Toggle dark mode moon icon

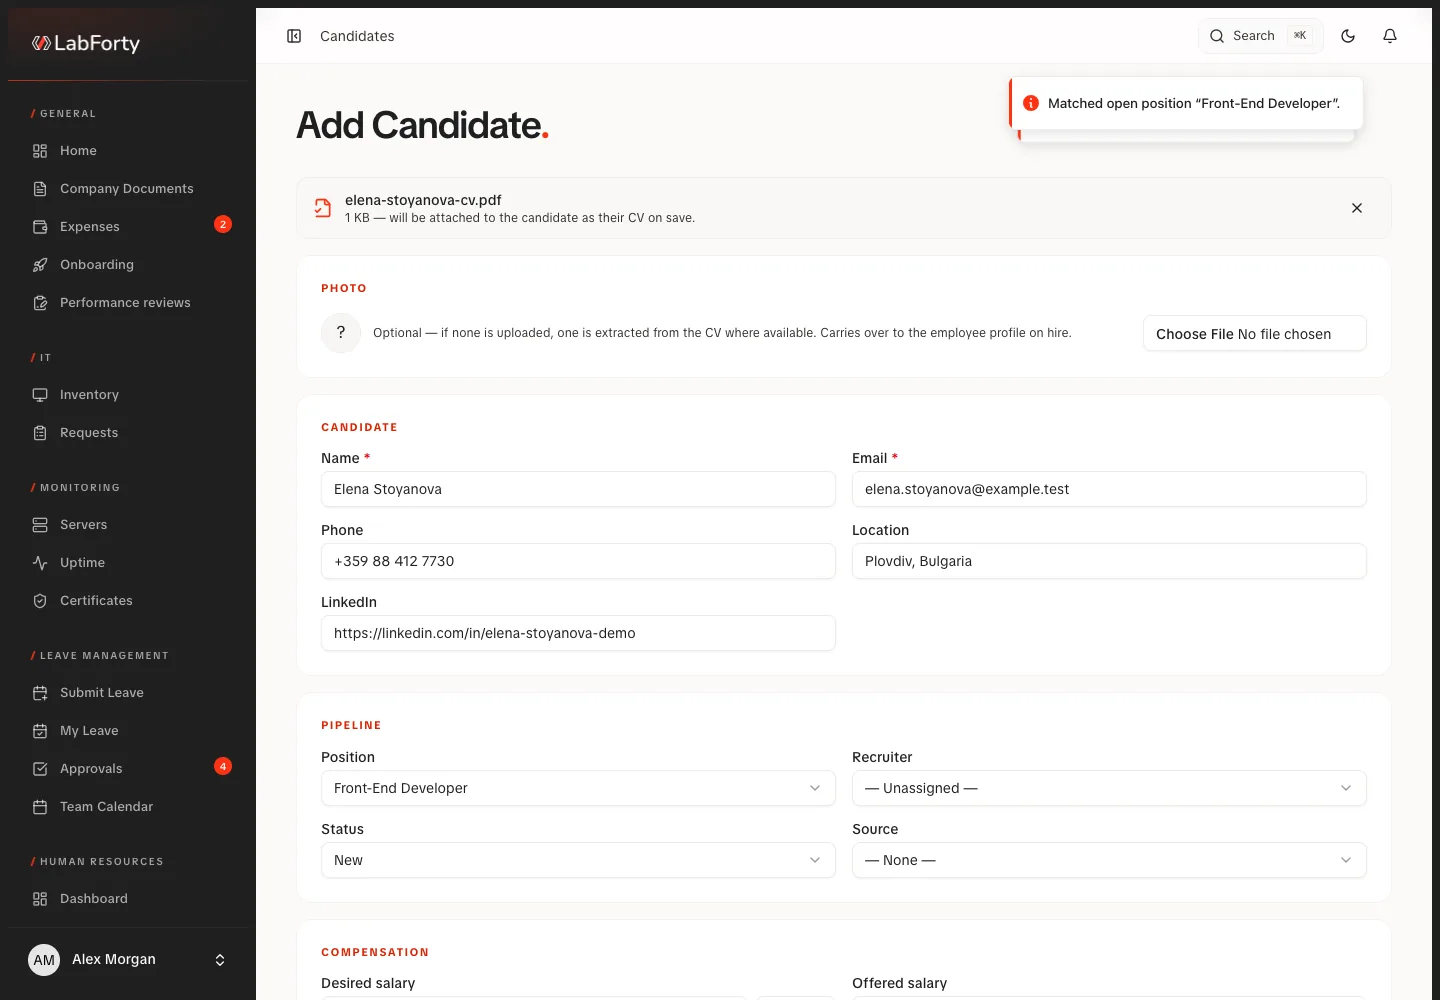(x=1348, y=36)
